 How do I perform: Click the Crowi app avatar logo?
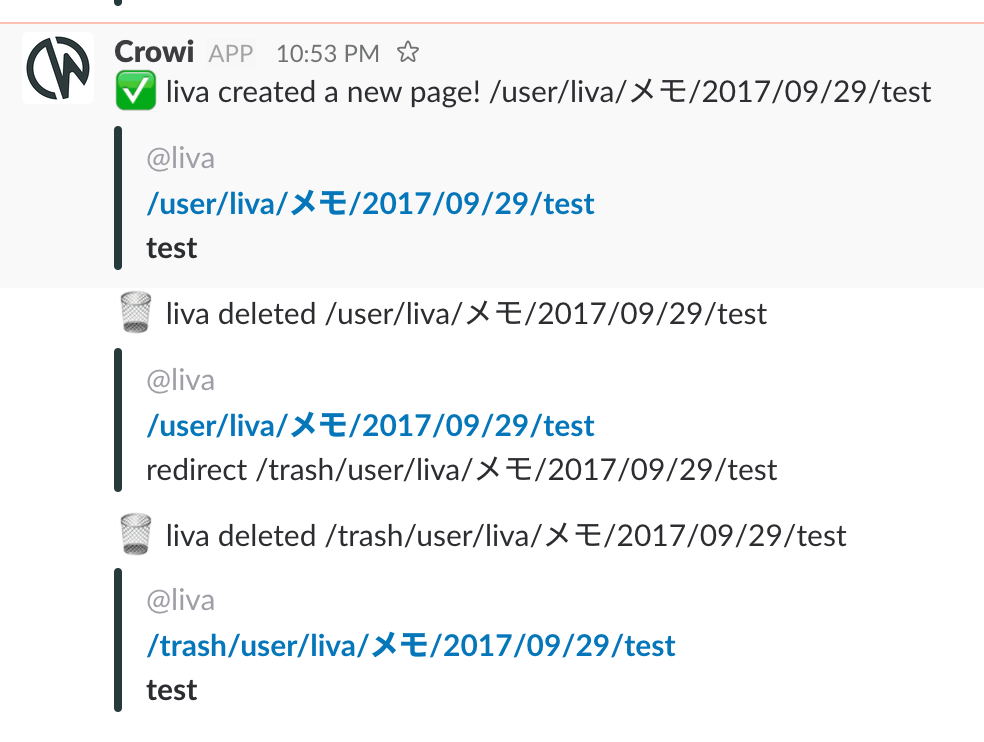click(58, 68)
